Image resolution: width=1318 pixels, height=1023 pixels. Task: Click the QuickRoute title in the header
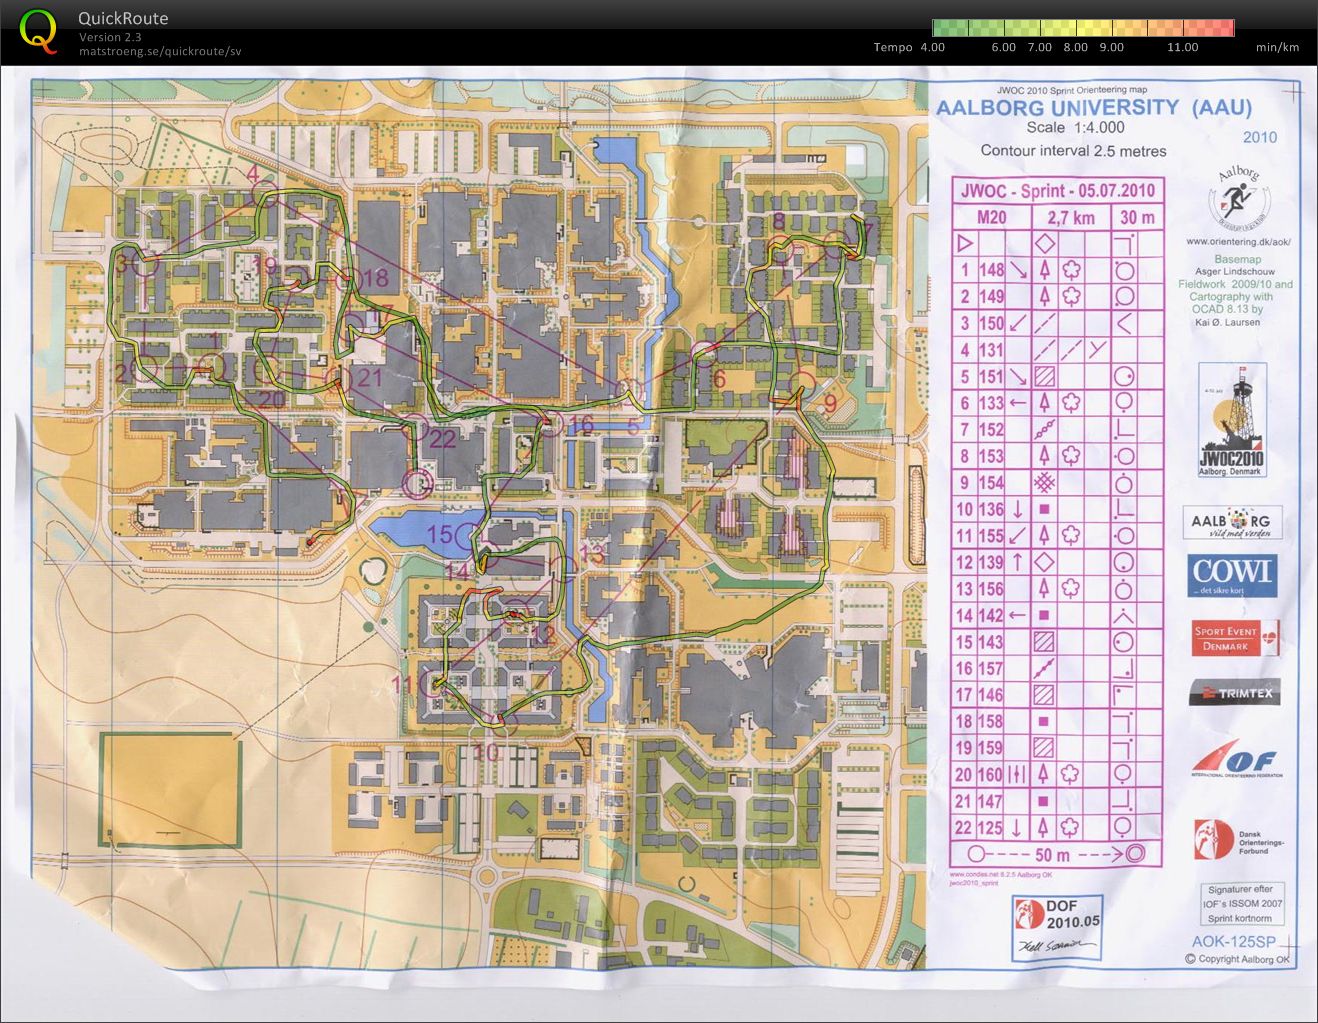[123, 18]
